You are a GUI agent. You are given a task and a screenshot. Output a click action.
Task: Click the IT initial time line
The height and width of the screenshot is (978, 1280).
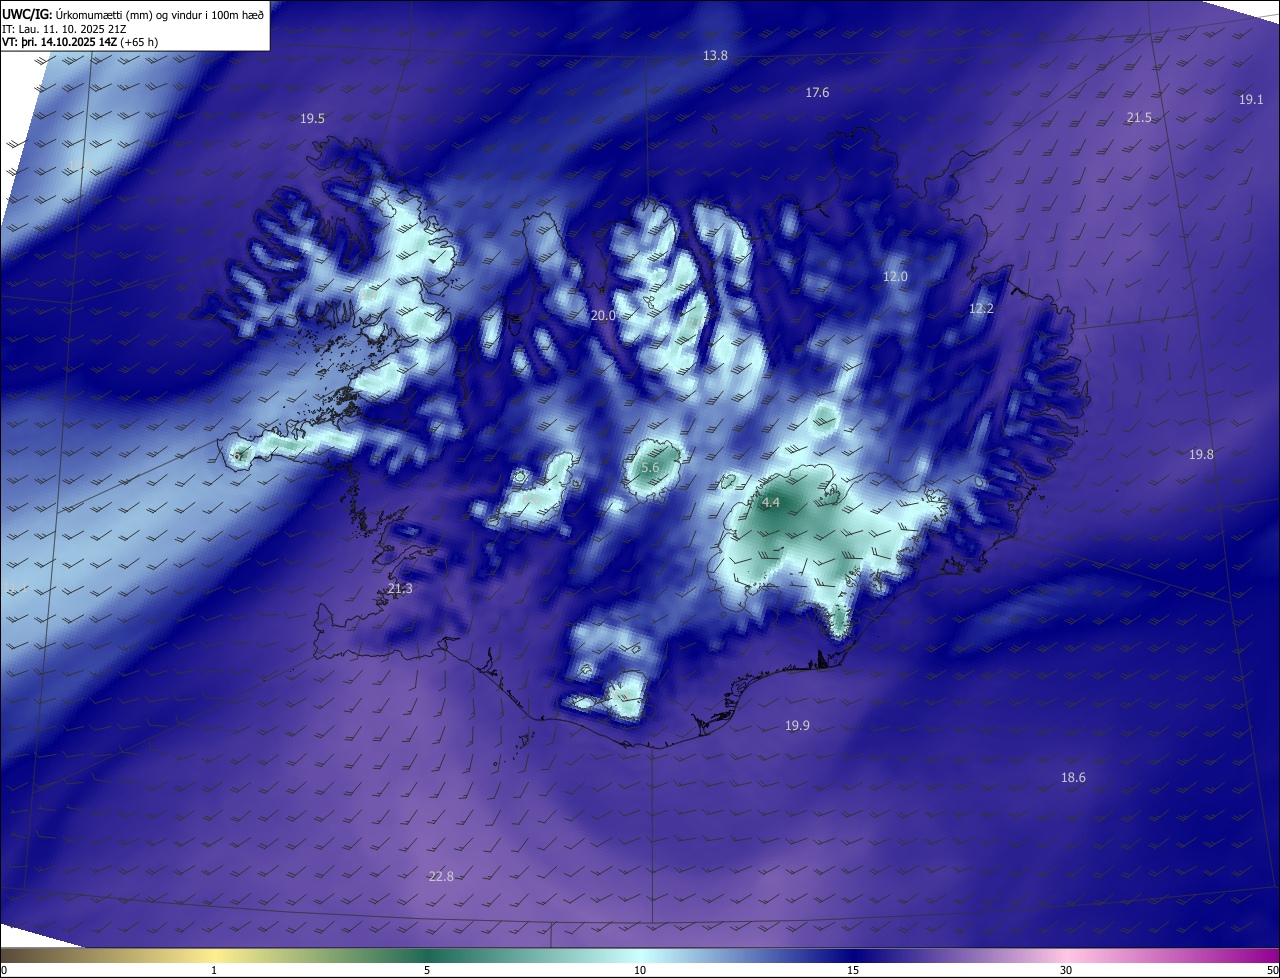coord(64,28)
